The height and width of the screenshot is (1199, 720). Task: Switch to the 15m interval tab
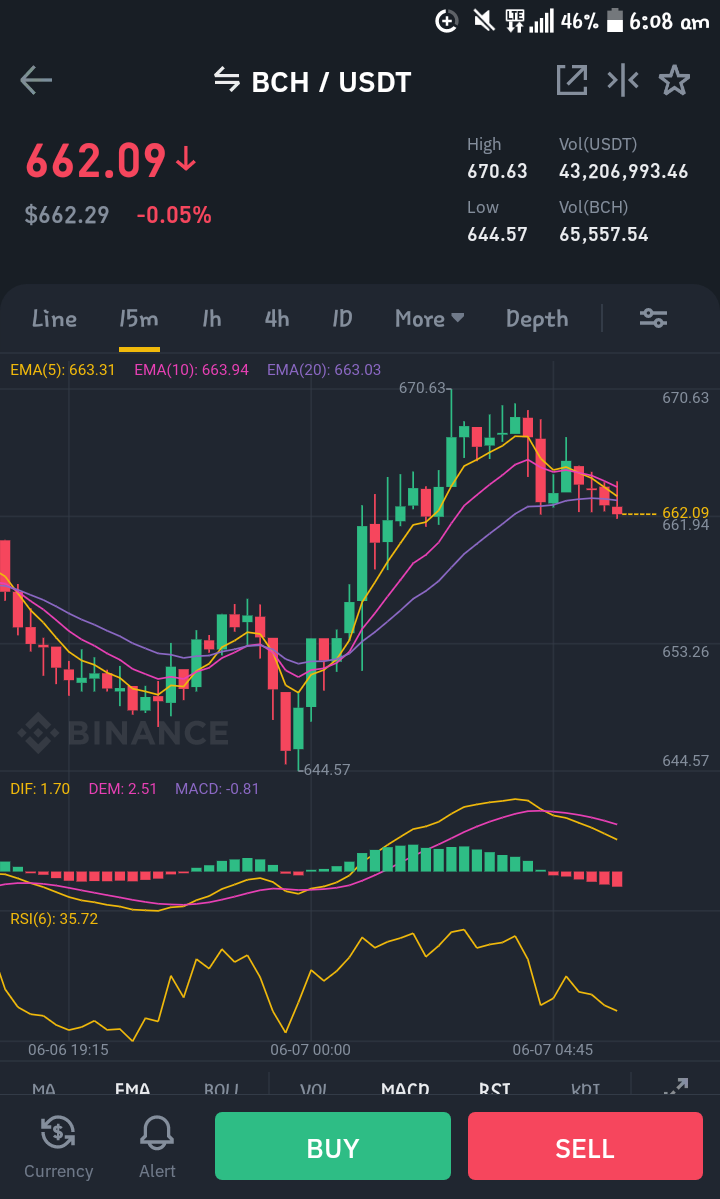click(138, 318)
